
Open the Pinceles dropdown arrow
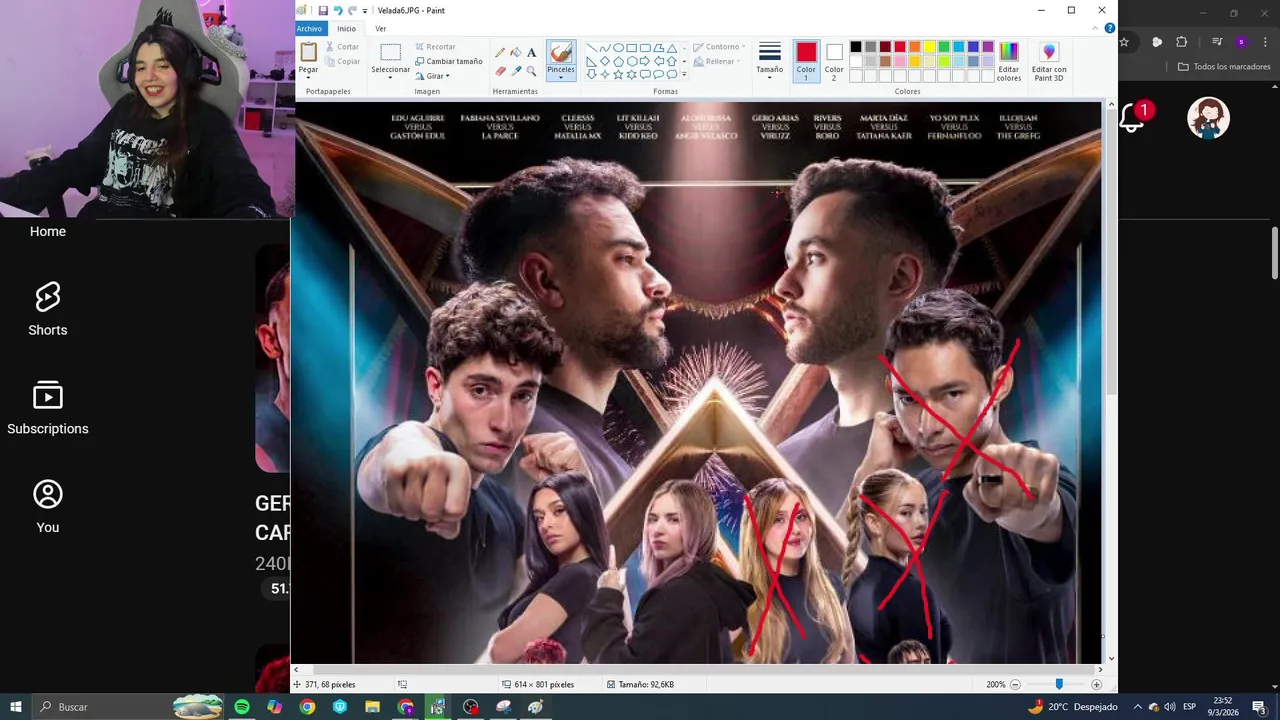pos(561,78)
